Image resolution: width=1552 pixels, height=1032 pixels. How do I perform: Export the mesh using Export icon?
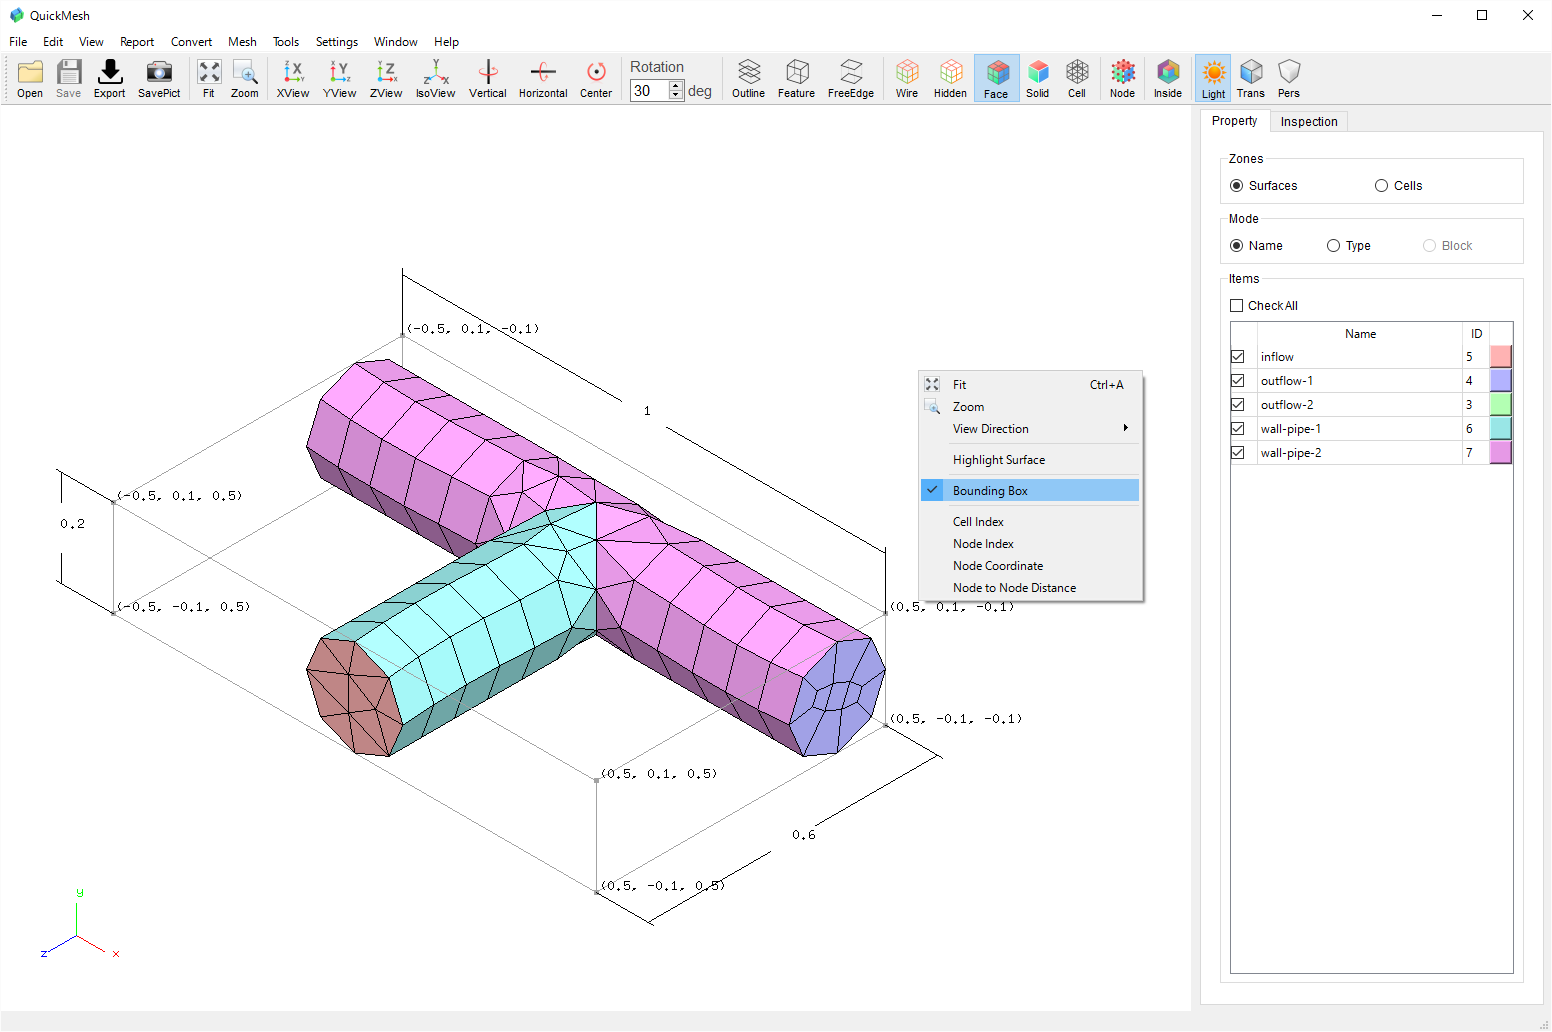(x=110, y=78)
